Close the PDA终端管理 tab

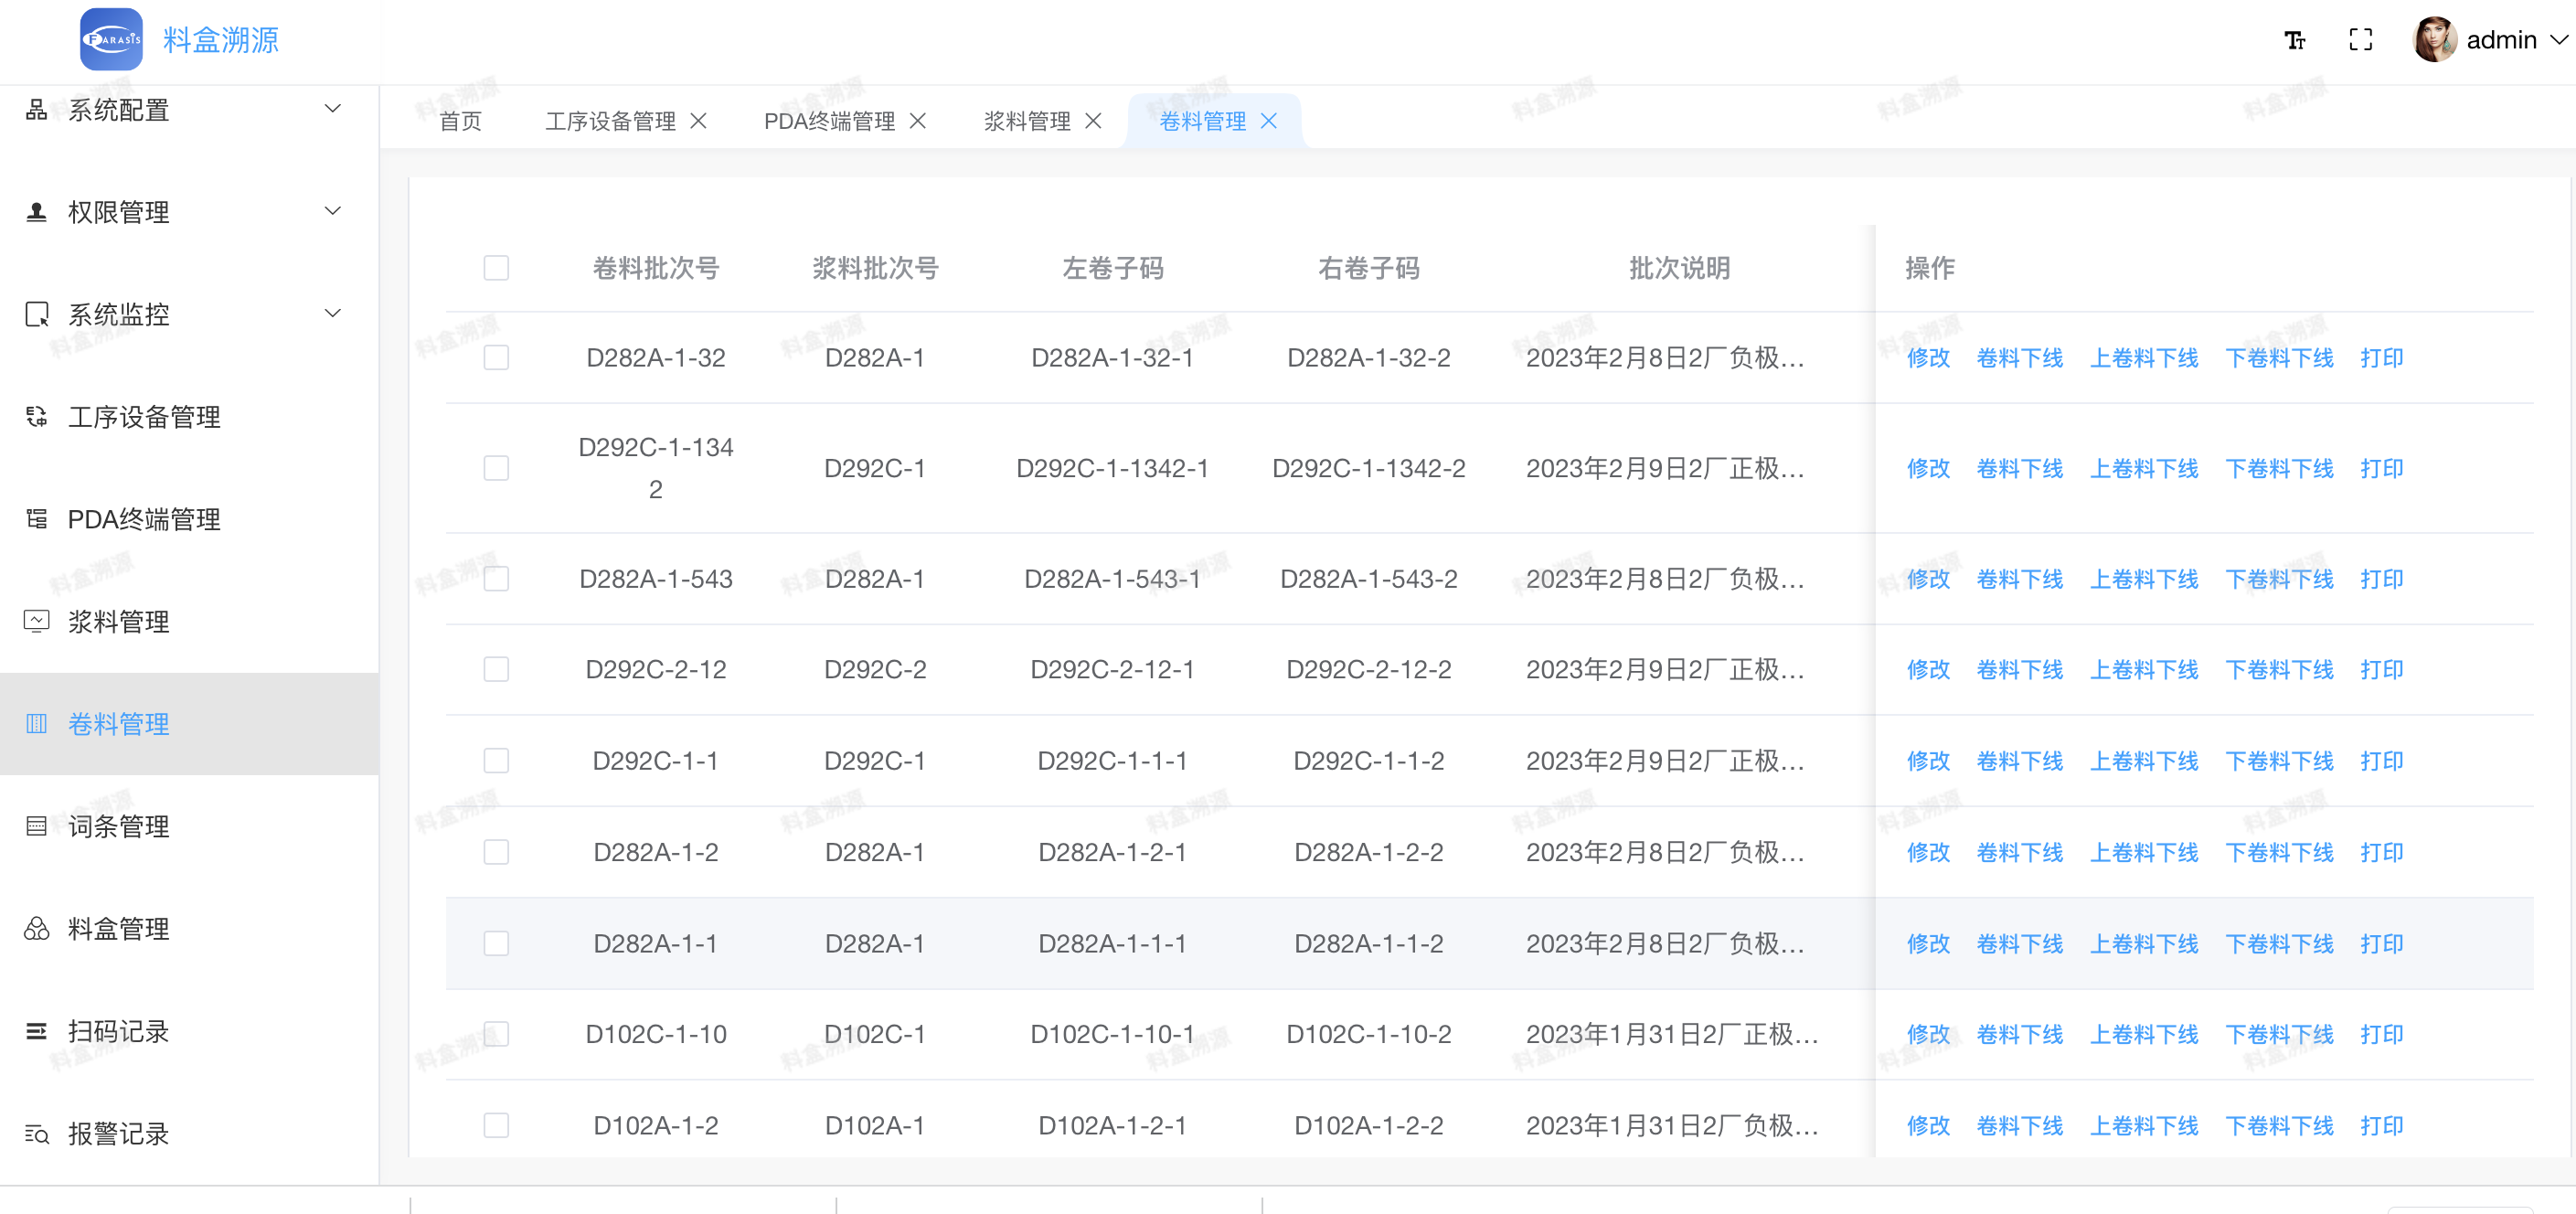tap(918, 121)
